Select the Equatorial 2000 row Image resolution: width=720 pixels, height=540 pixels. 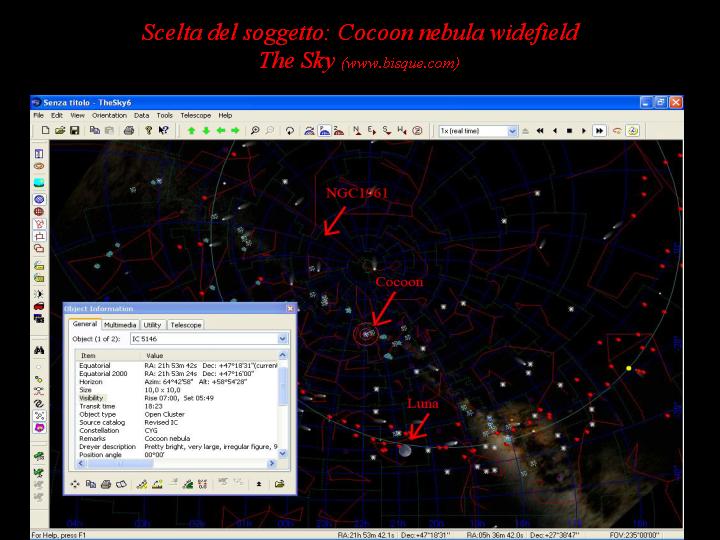(x=177, y=374)
